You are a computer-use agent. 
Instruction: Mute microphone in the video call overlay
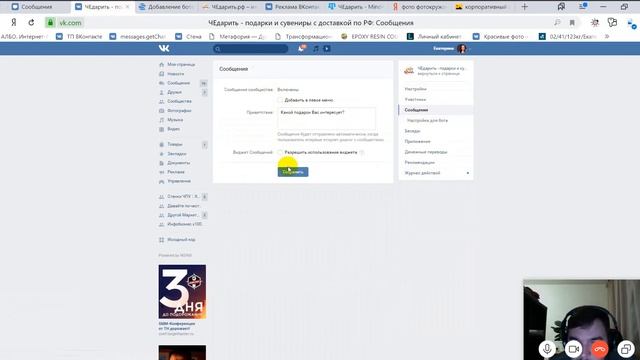[x=547, y=349]
